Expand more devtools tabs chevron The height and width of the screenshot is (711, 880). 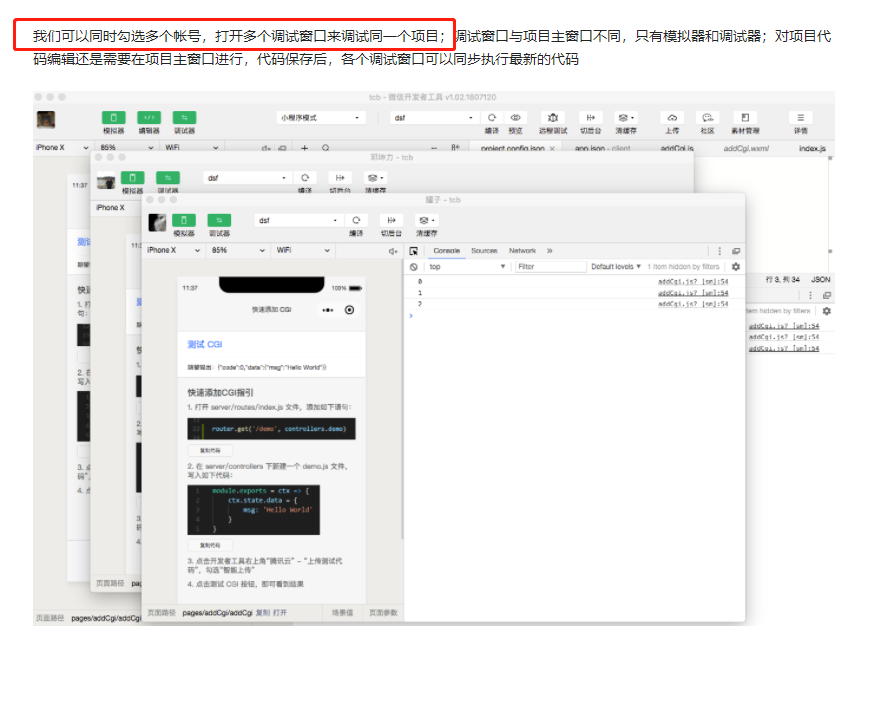[x=549, y=251]
